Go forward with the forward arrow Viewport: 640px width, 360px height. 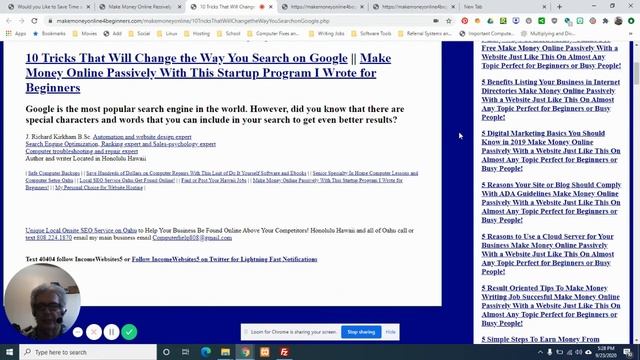(21, 21)
